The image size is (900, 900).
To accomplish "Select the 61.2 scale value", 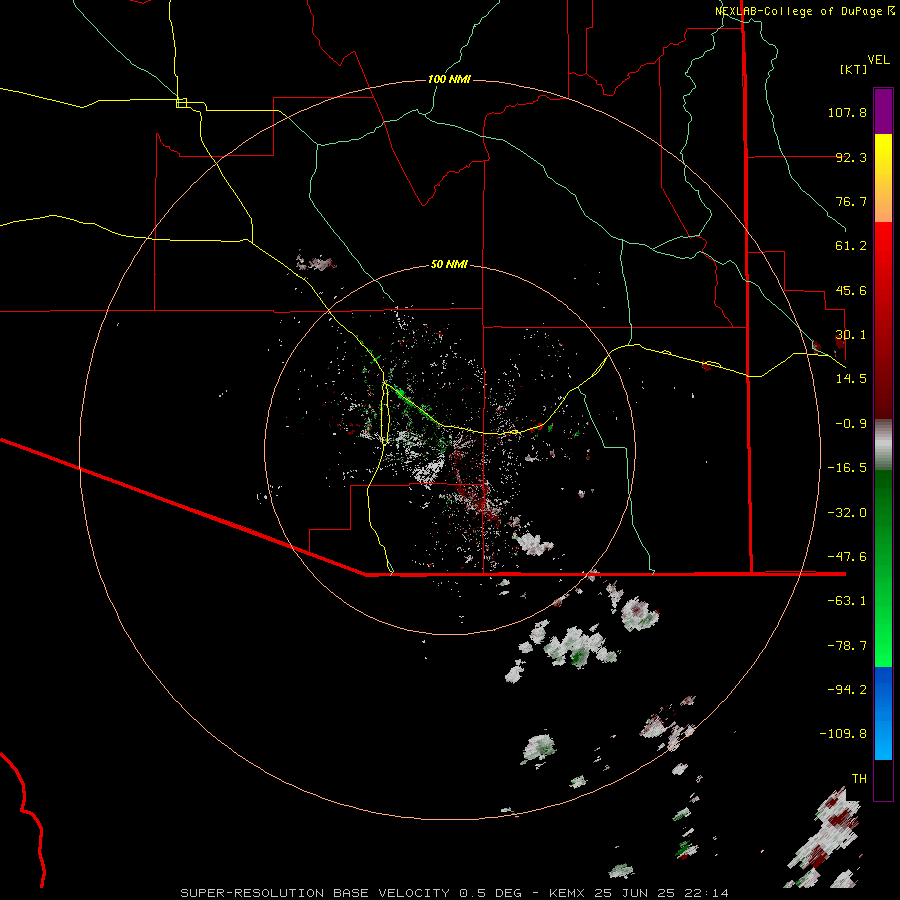I will click(x=851, y=246).
